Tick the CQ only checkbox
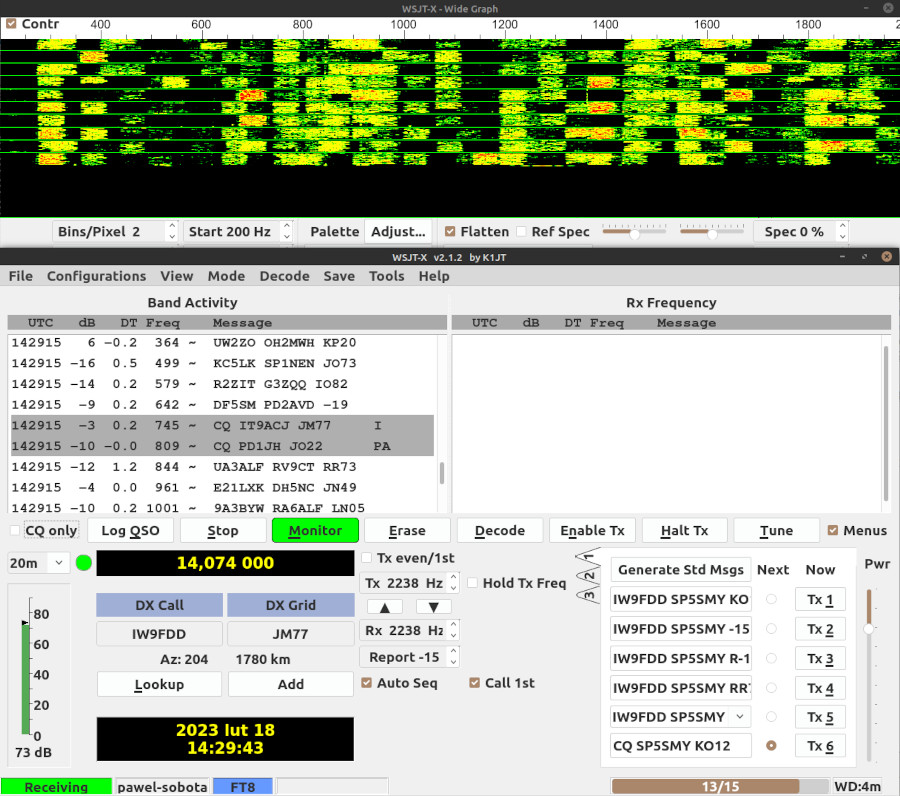 [x=15, y=530]
